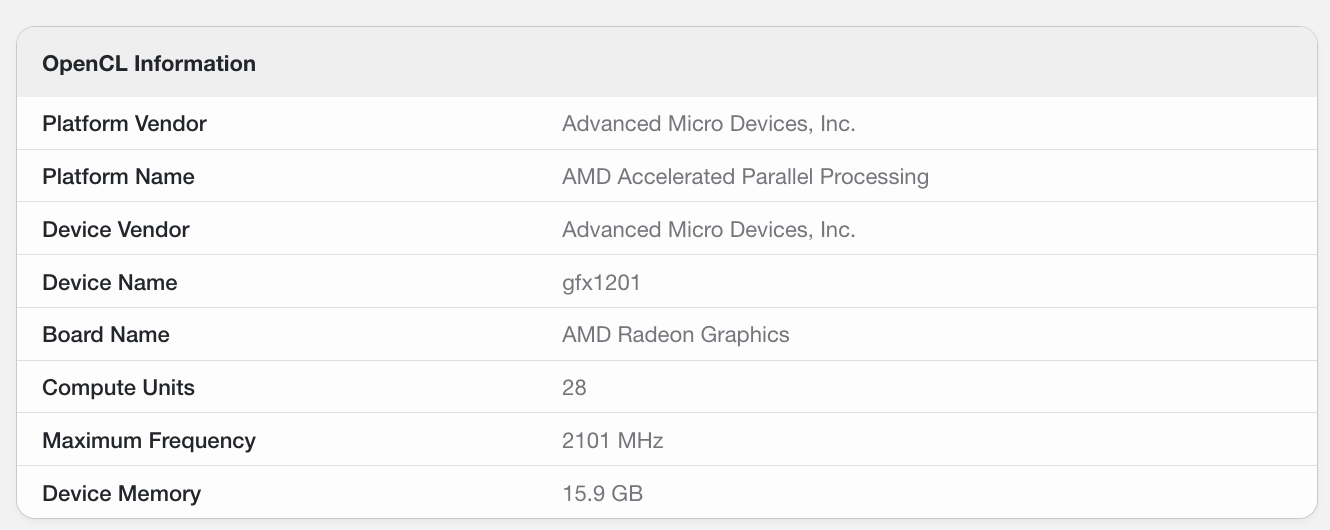The image size is (1330, 530).
Task: Click AMD Accelerated Parallel Processing text
Action: (745, 177)
